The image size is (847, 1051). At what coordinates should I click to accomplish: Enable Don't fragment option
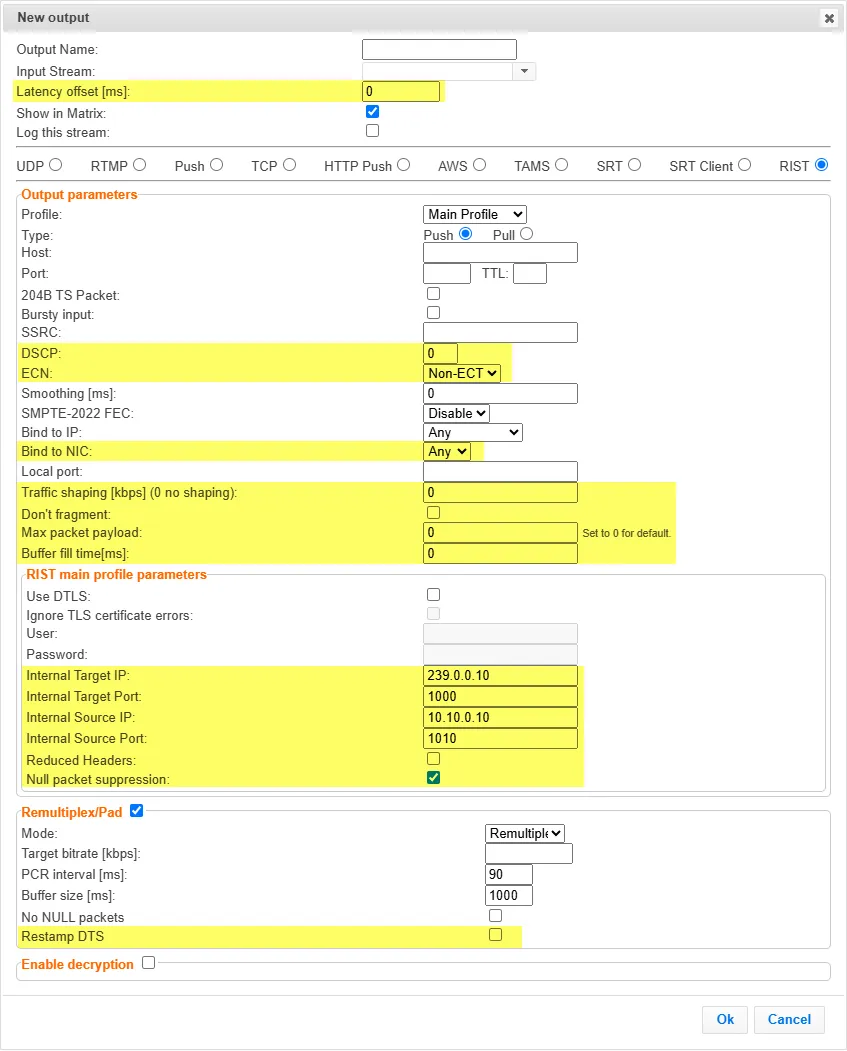coord(434,513)
